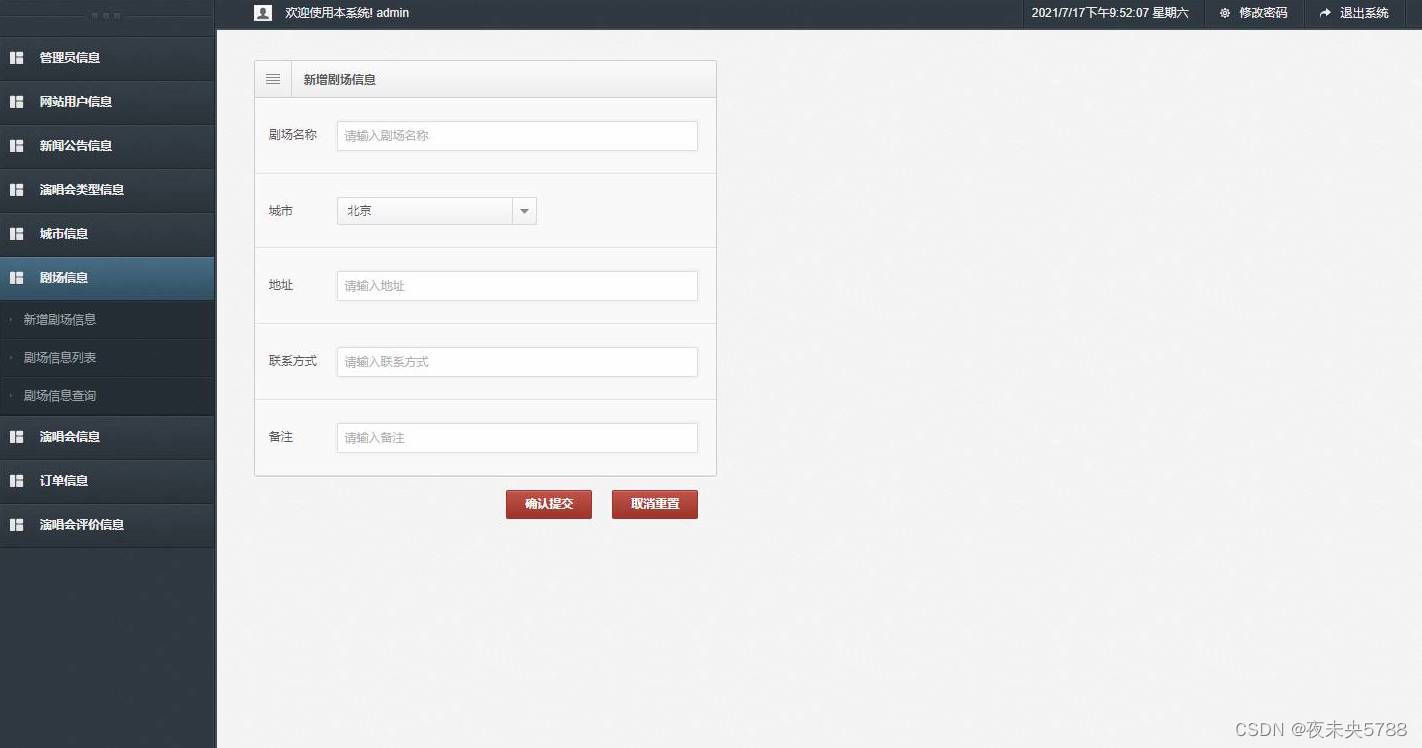
Task: Click the user avatar icon in top bar
Action: pos(263,13)
